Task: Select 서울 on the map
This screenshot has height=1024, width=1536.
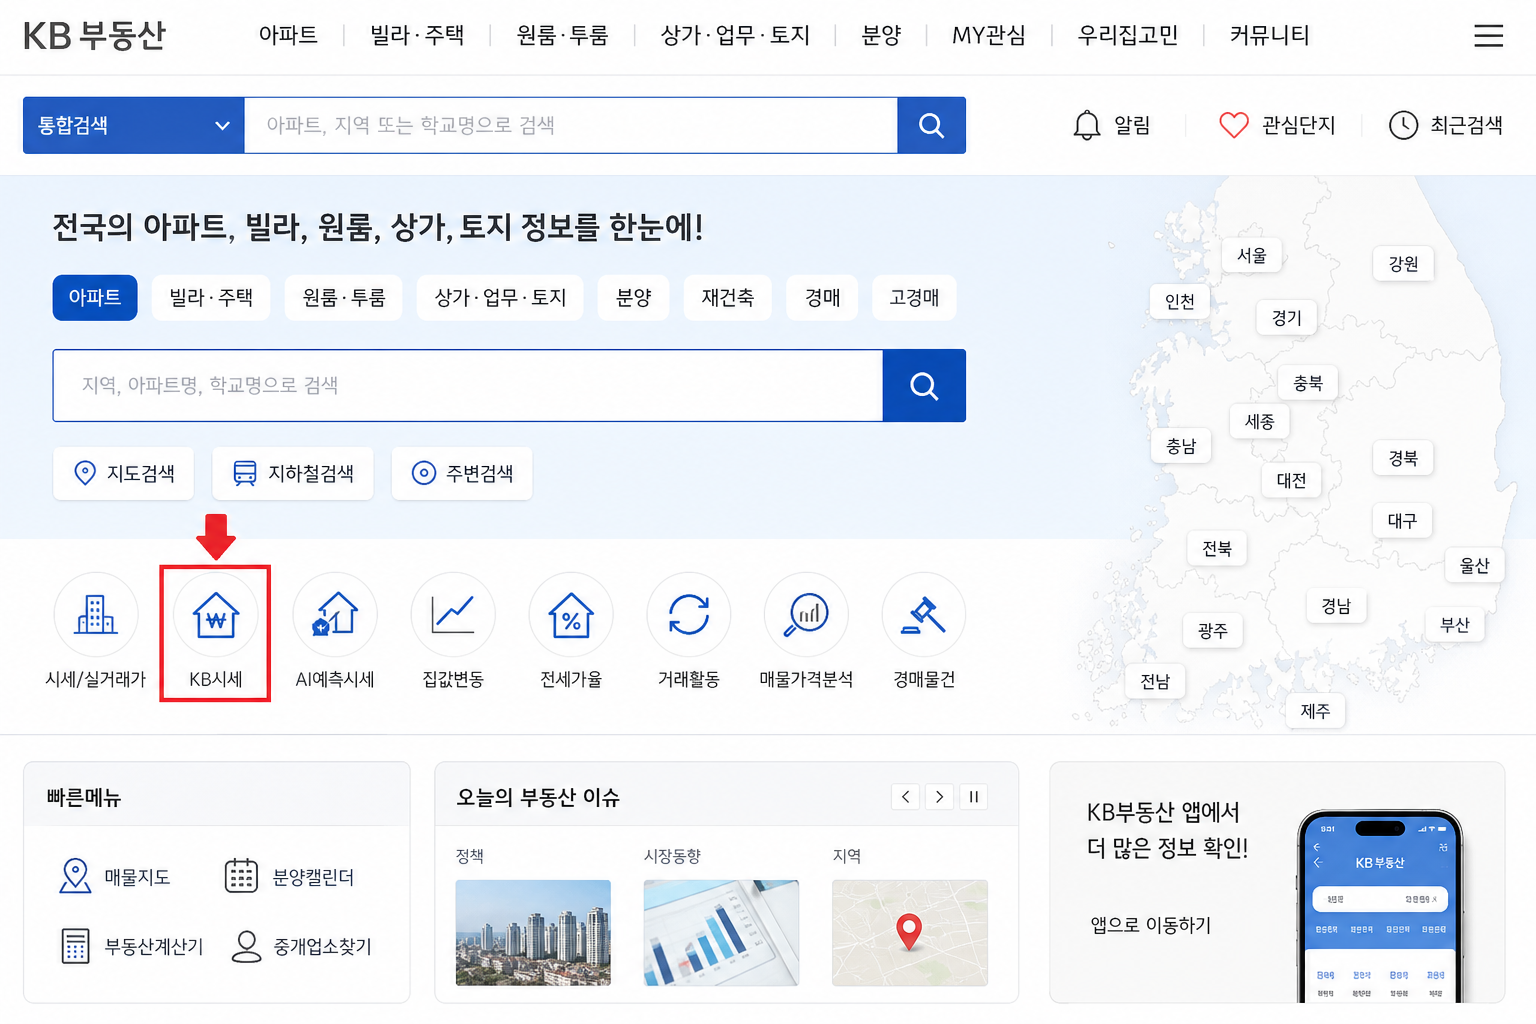Action: 1252,255
